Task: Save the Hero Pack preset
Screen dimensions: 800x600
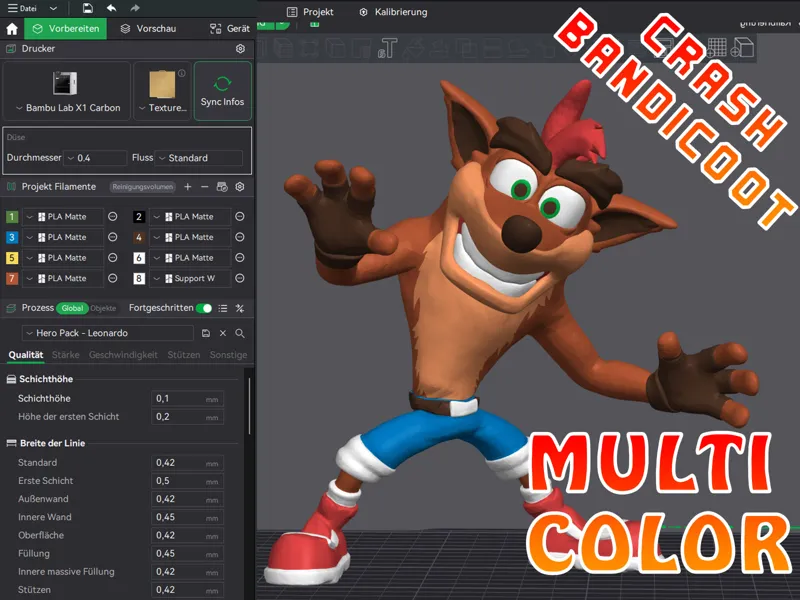Action: 206,333
